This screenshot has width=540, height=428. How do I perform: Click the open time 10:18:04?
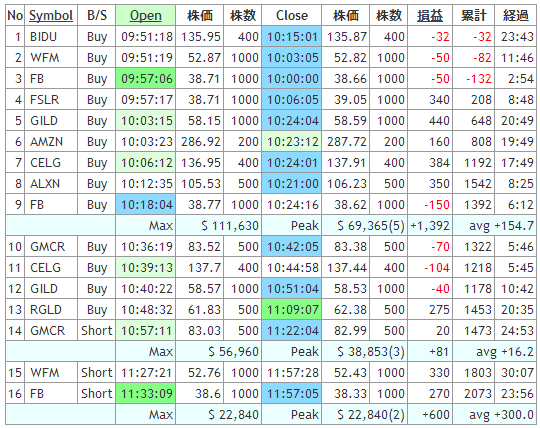click(x=146, y=205)
